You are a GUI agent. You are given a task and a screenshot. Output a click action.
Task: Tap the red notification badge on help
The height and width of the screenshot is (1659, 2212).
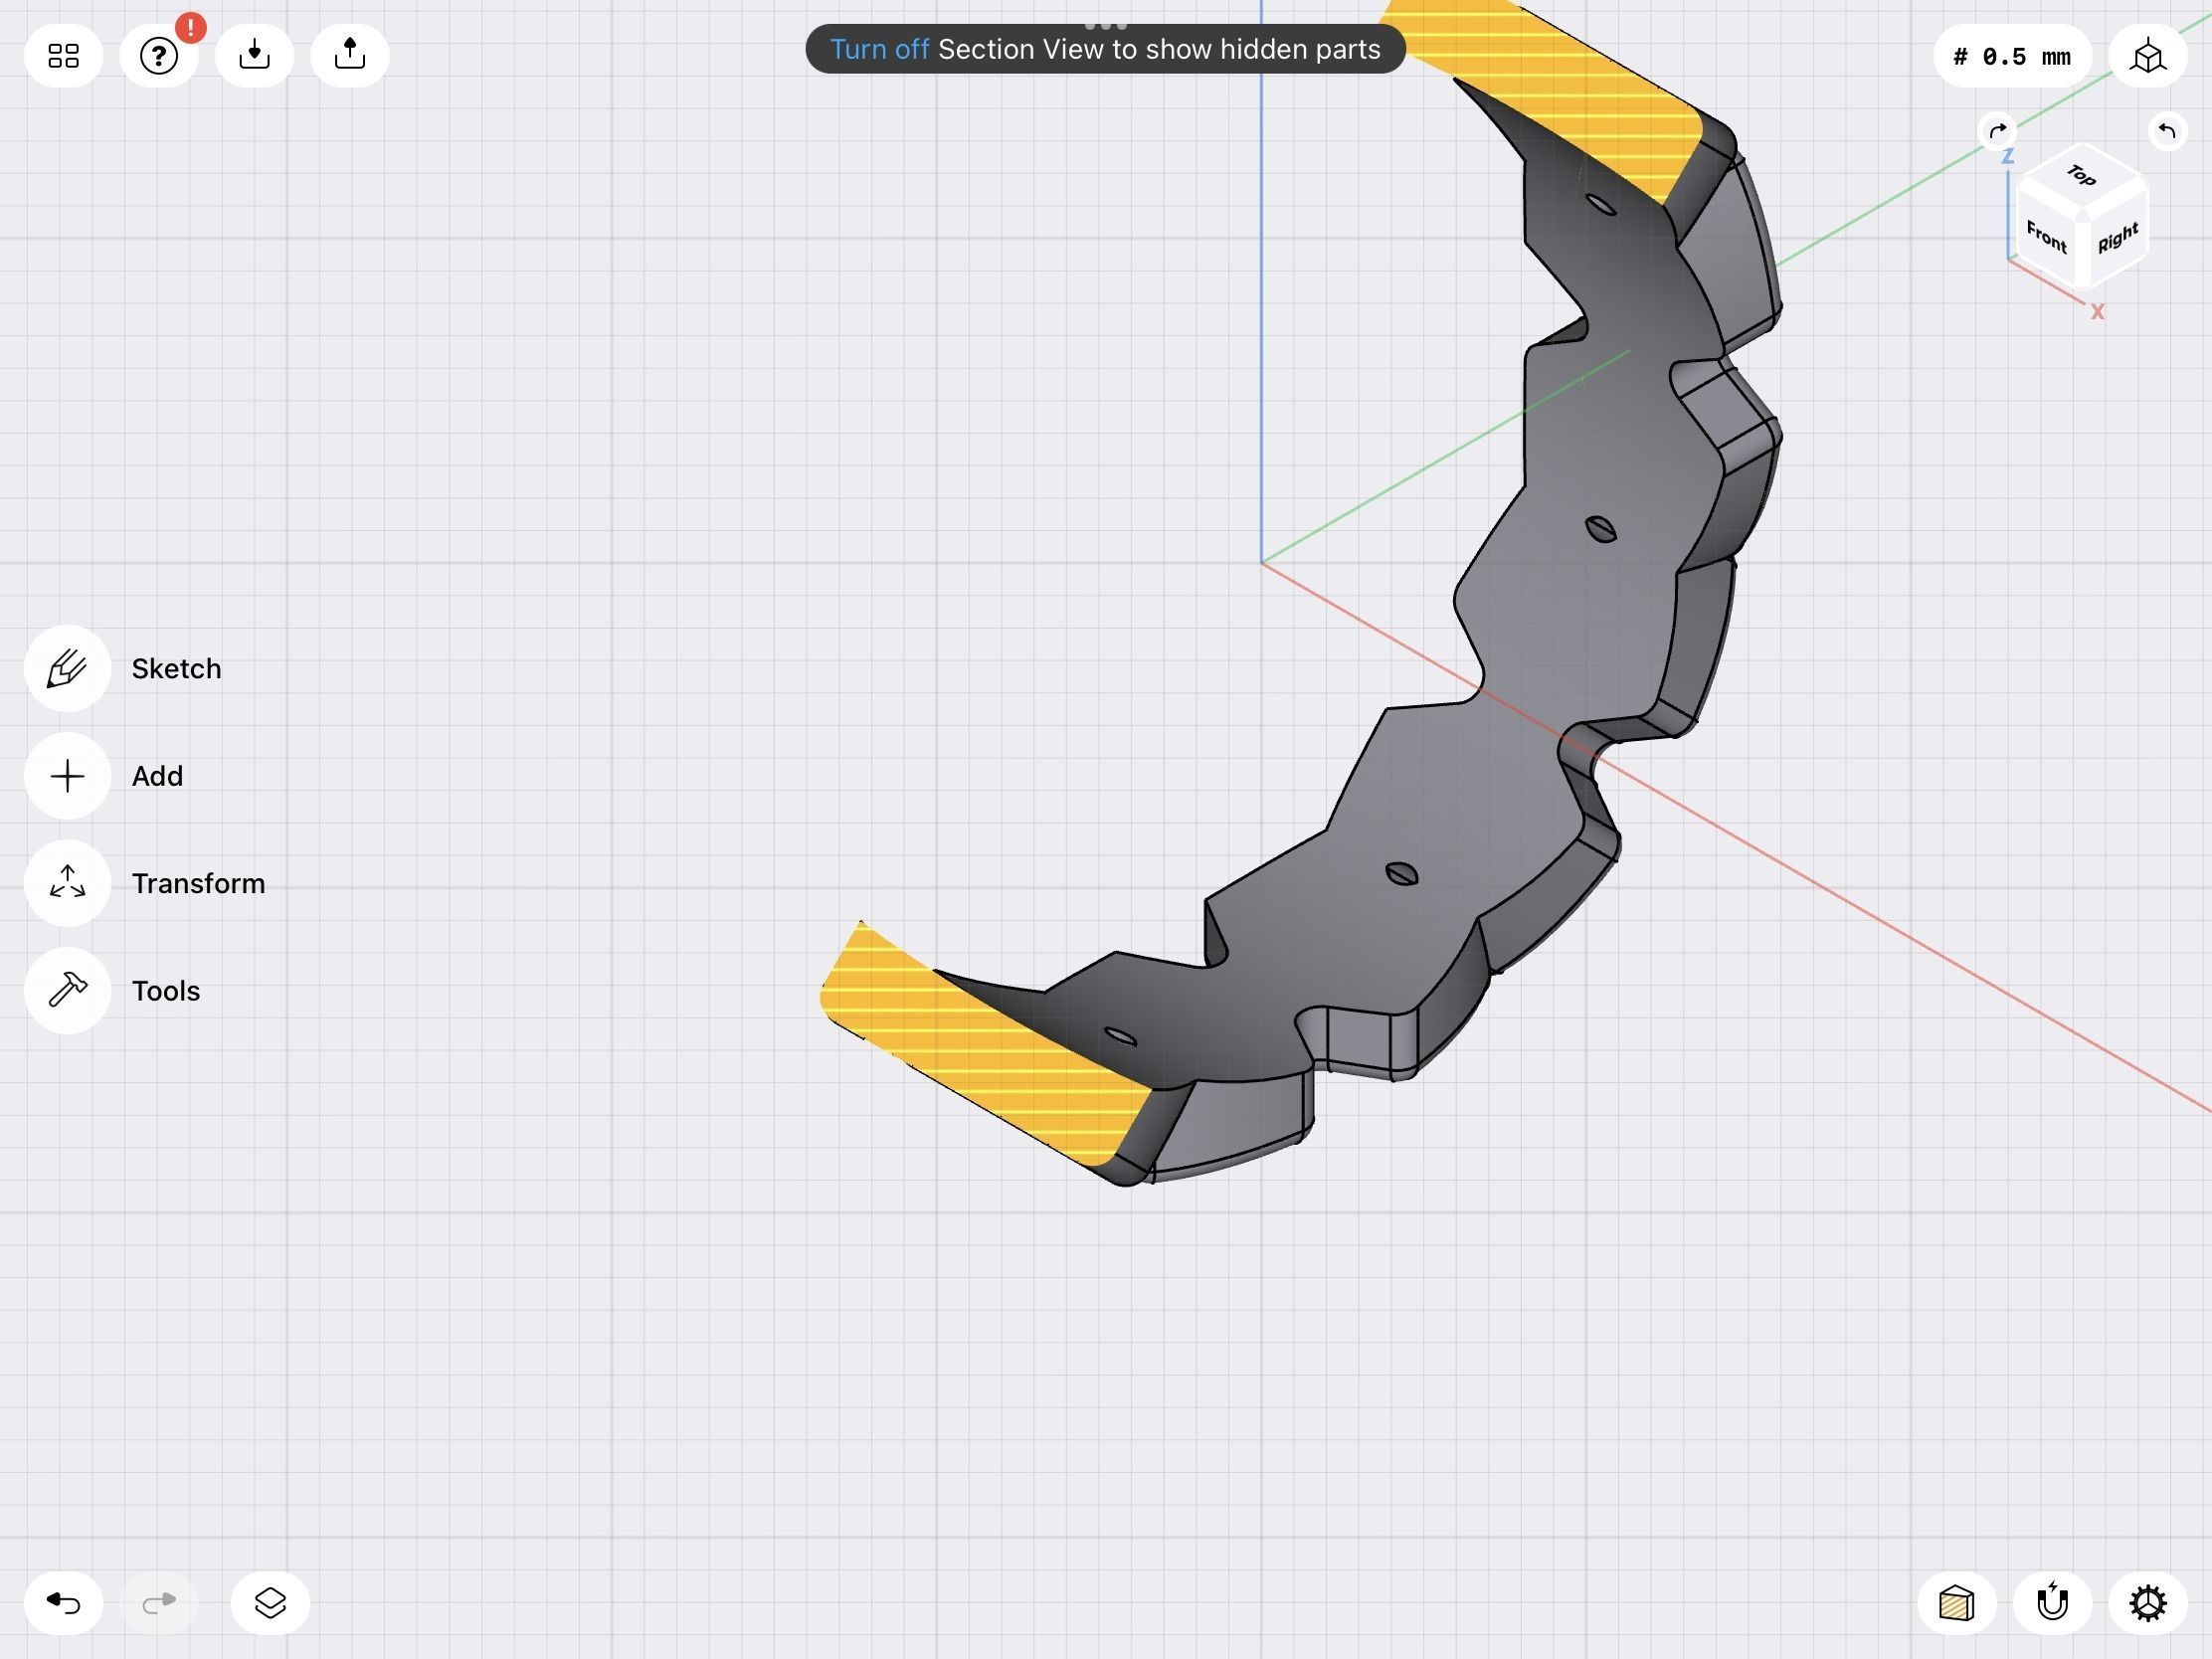[190, 27]
